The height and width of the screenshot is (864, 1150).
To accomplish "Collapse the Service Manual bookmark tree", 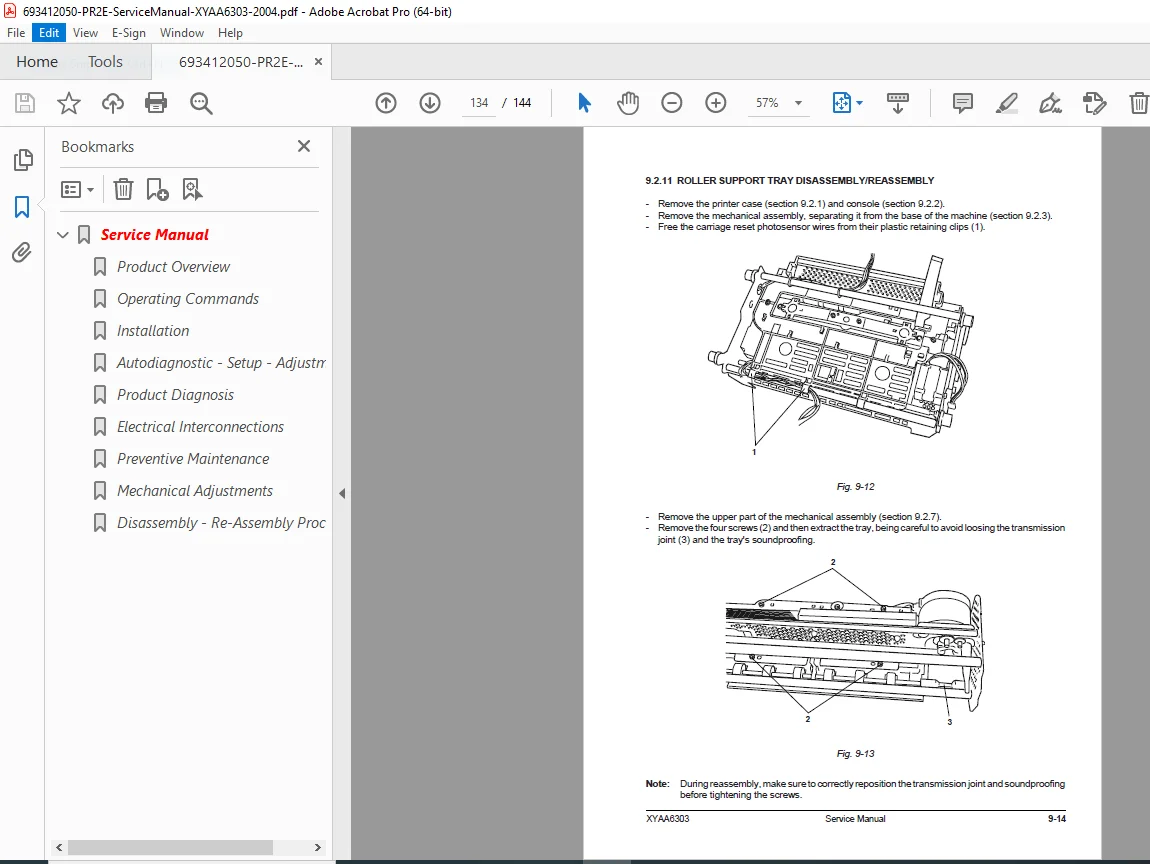I will (x=63, y=235).
